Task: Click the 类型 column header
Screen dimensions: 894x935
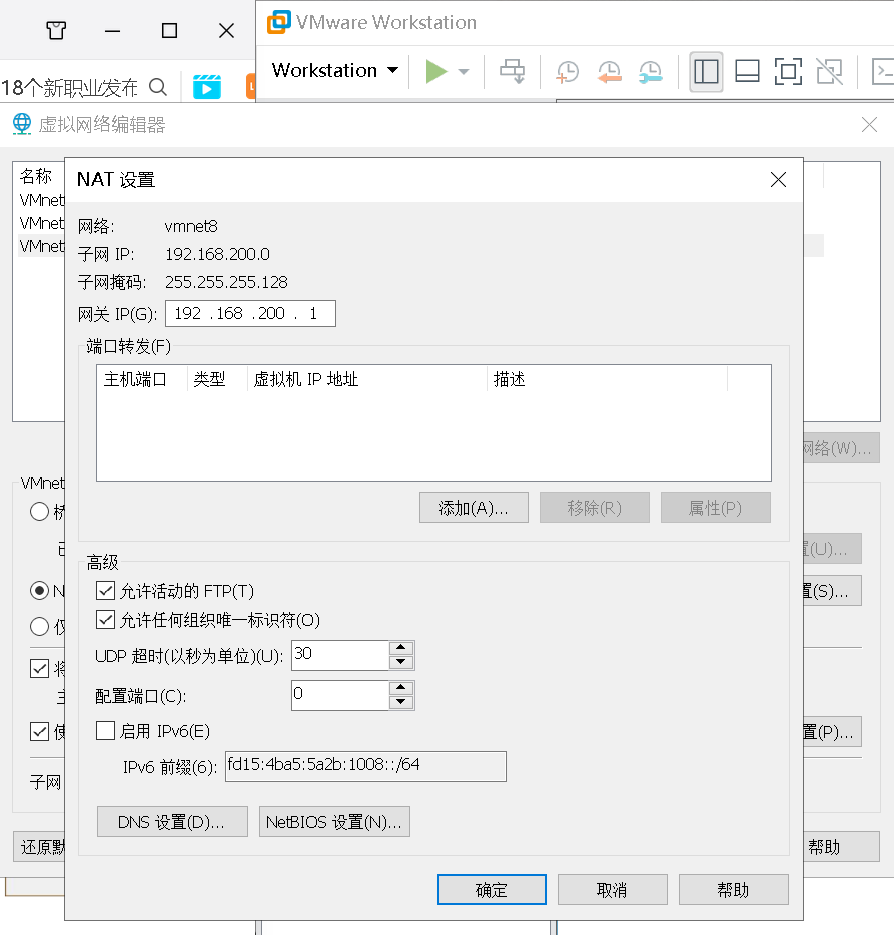Action: (209, 379)
